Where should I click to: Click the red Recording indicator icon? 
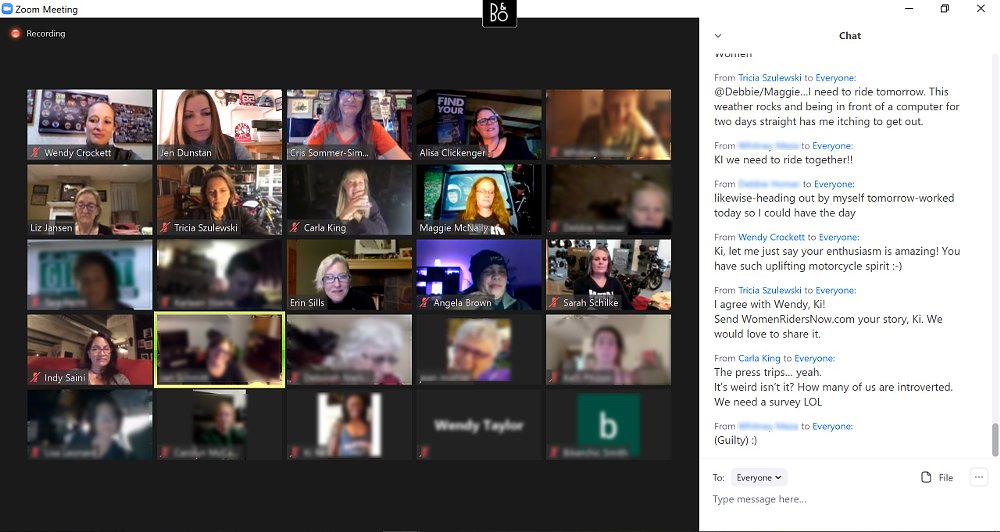(x=15, y=33)
